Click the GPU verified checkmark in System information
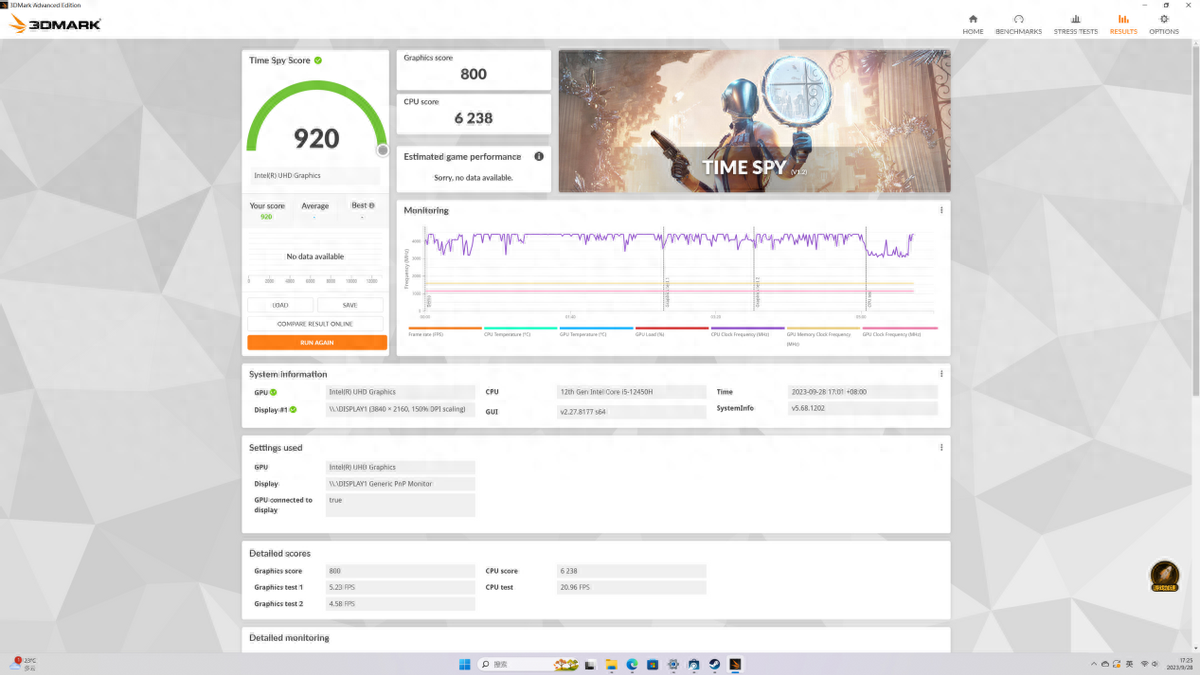1200x675 pixels. point(273,392)
